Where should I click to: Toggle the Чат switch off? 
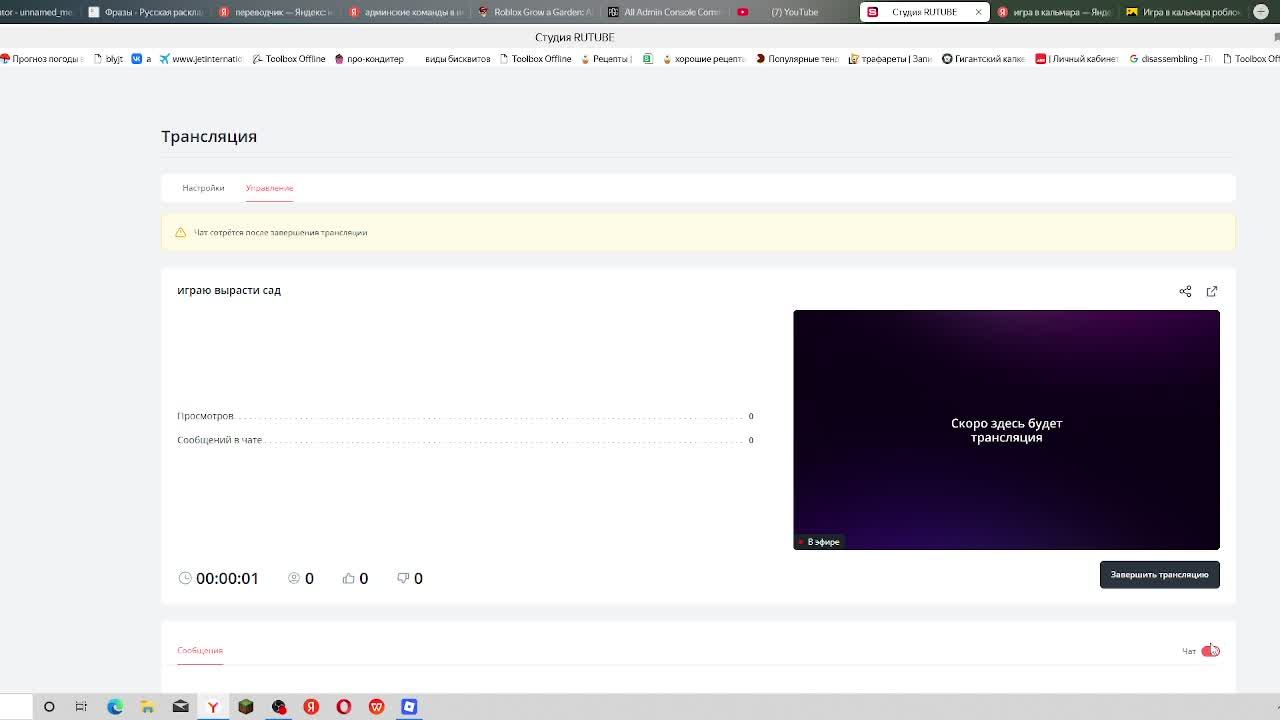[x=1210, y=651]
